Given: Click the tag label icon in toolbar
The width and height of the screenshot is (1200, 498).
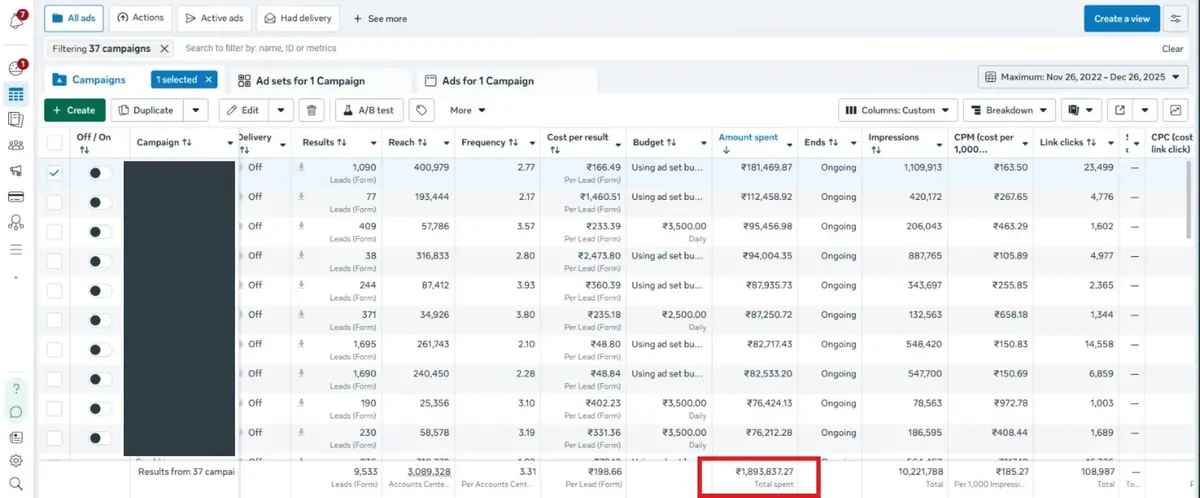Looking at the screenshot, I should click(423, 110).
